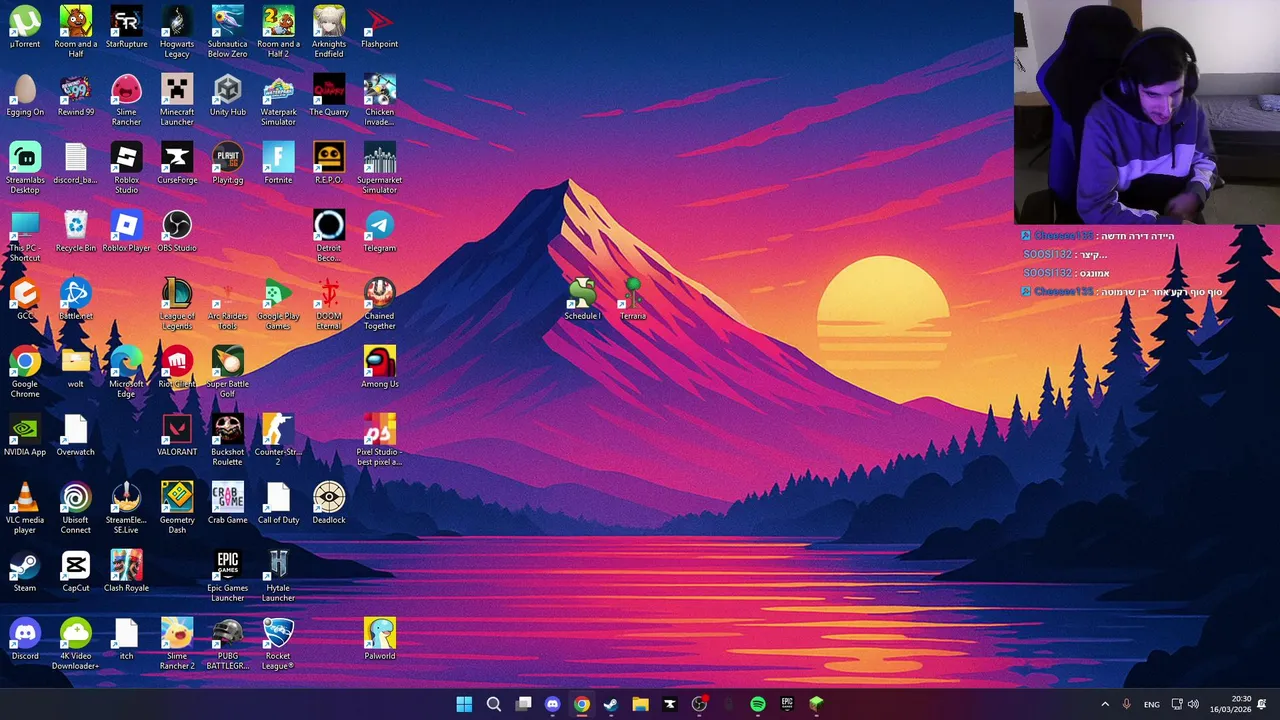Image resolution: width=1280 pixels, height=720 pixels.
Task: Select the Counter-Strike 2 desktop icon
Action: tap(278, 440)
